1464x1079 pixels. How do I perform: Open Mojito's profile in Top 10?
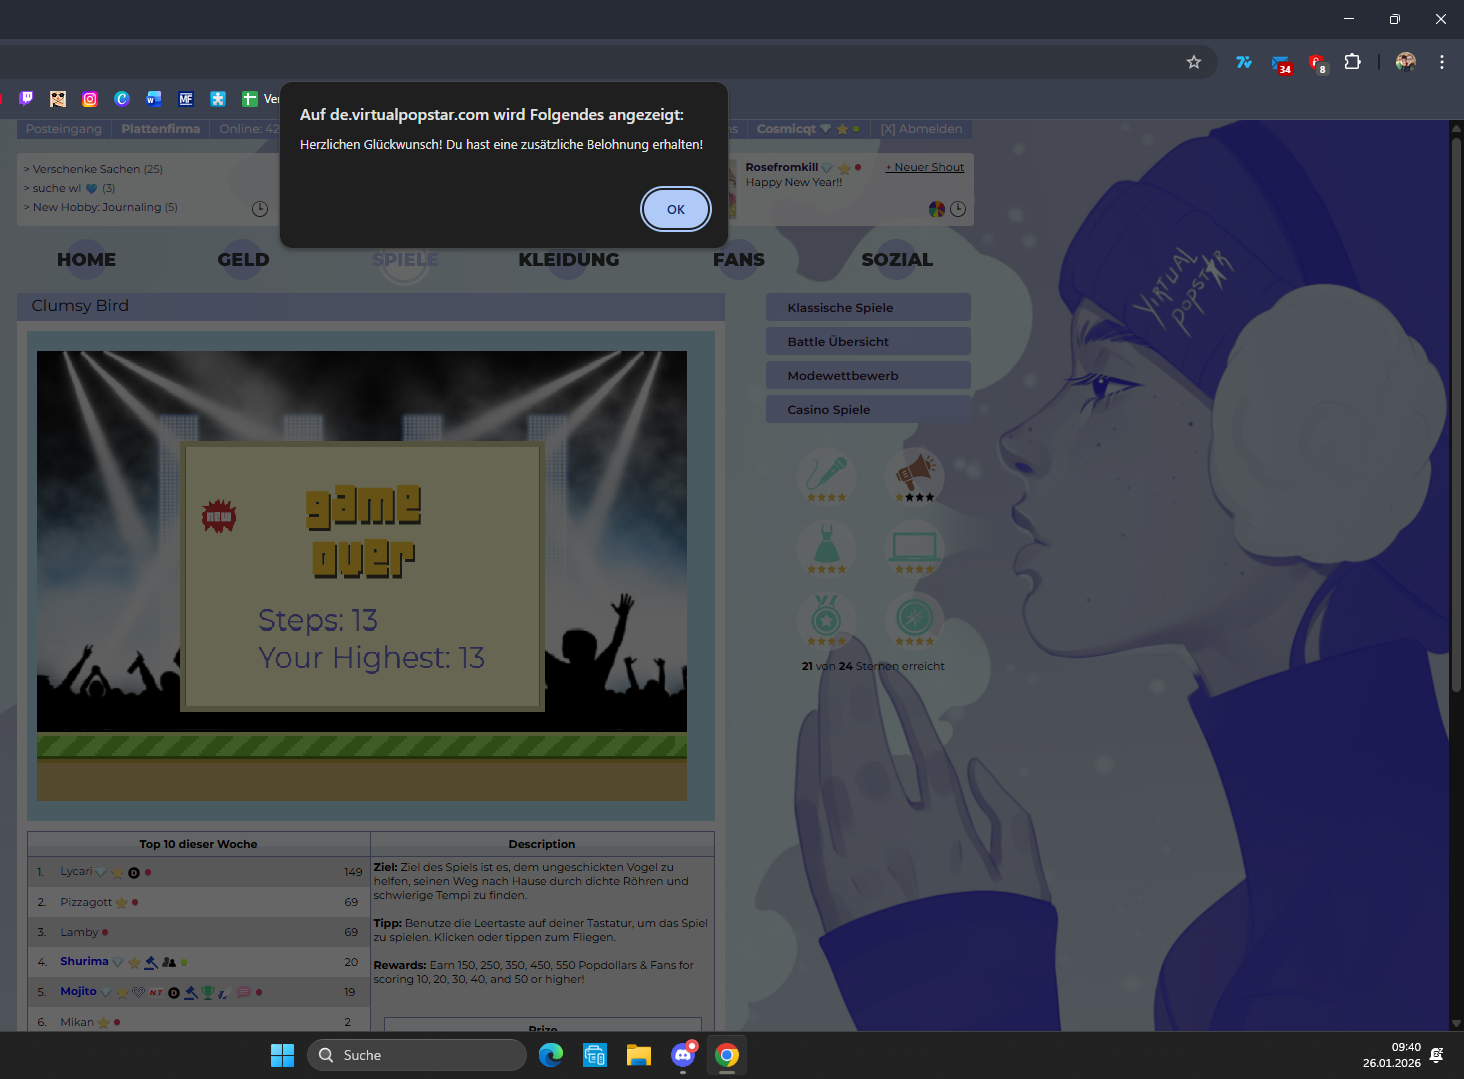pyautogui.click(x=78, y=991)
